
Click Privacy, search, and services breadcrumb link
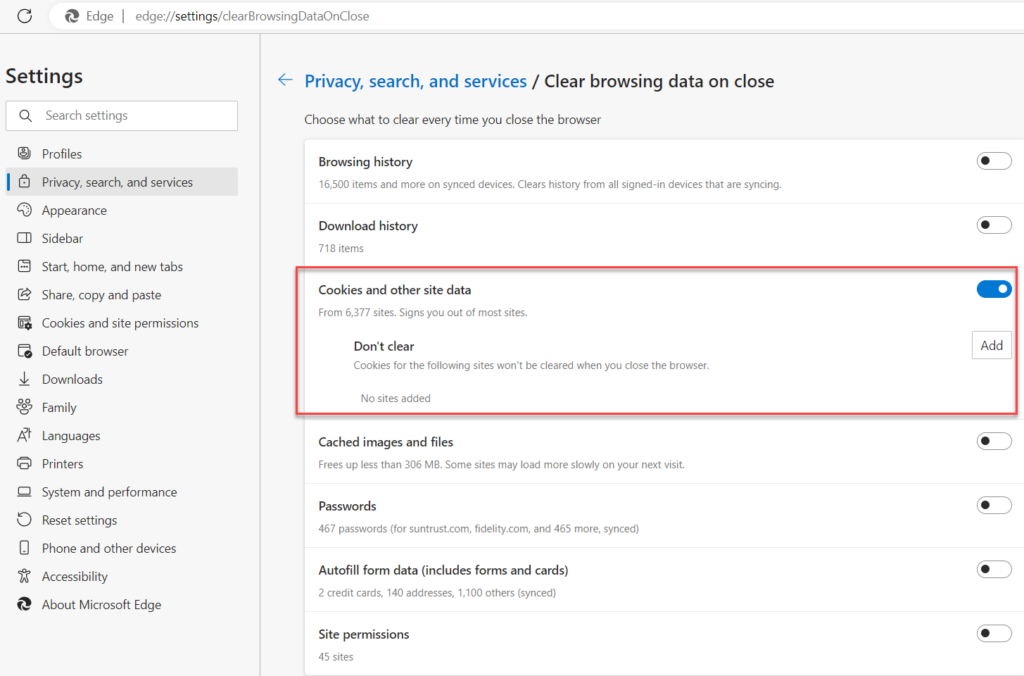click(x=415, y=81)
